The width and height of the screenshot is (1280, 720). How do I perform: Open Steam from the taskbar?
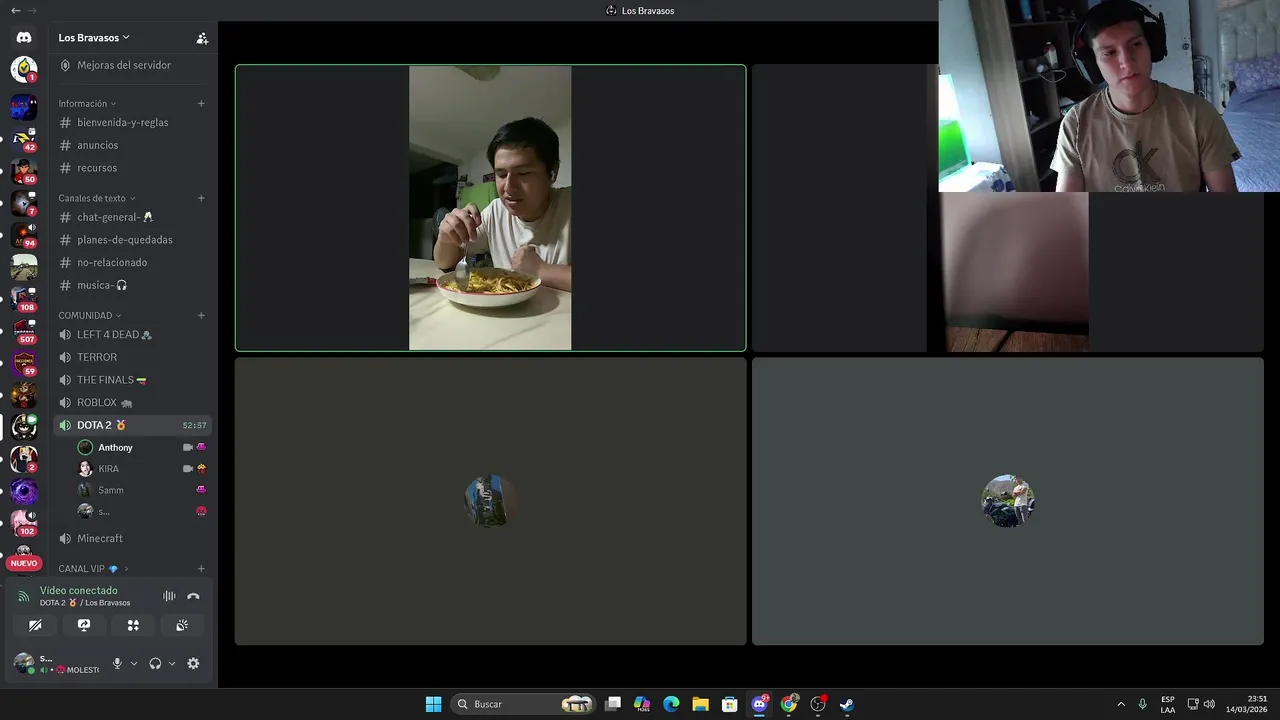(847, 704)
